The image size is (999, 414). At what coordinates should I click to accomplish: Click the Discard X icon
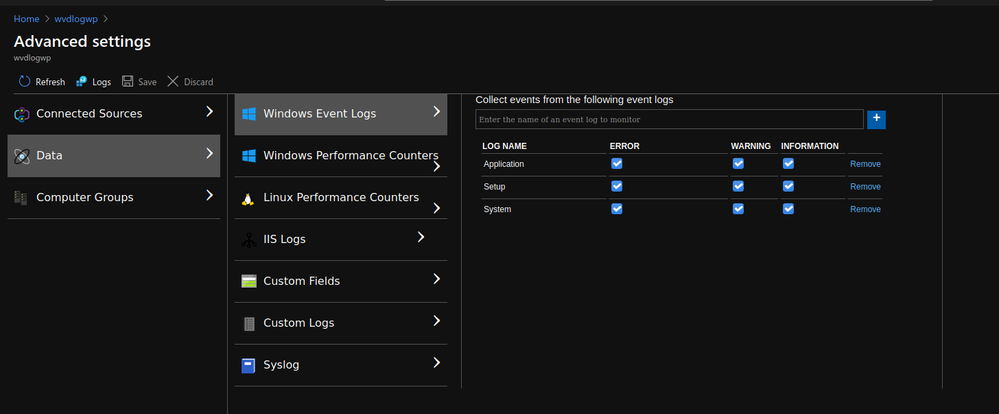[x=173, y=82]
